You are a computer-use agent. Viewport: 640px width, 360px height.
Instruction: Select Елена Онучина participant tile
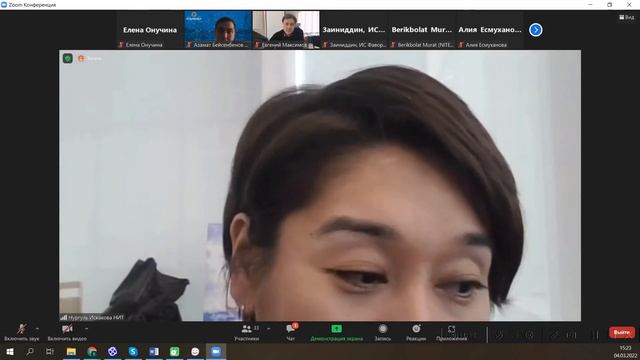pos(150,30)
